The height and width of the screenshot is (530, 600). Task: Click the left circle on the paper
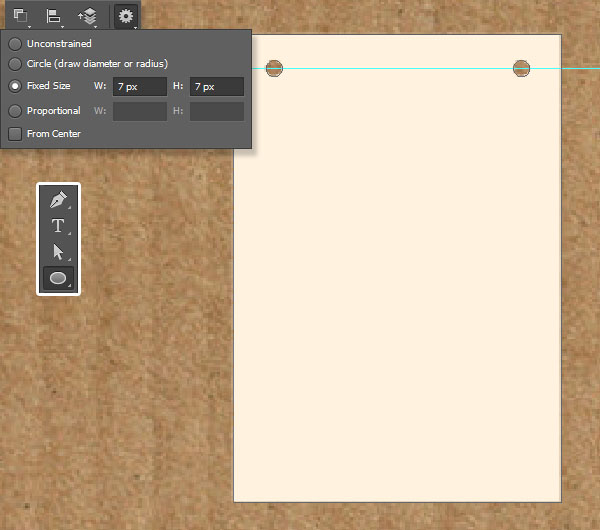(x=274, y=68)
